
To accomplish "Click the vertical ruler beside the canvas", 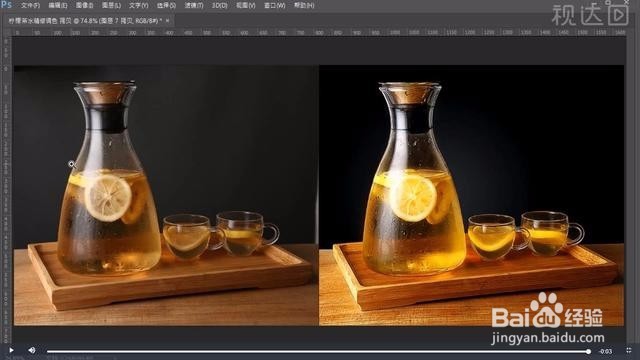I will 6,190.
